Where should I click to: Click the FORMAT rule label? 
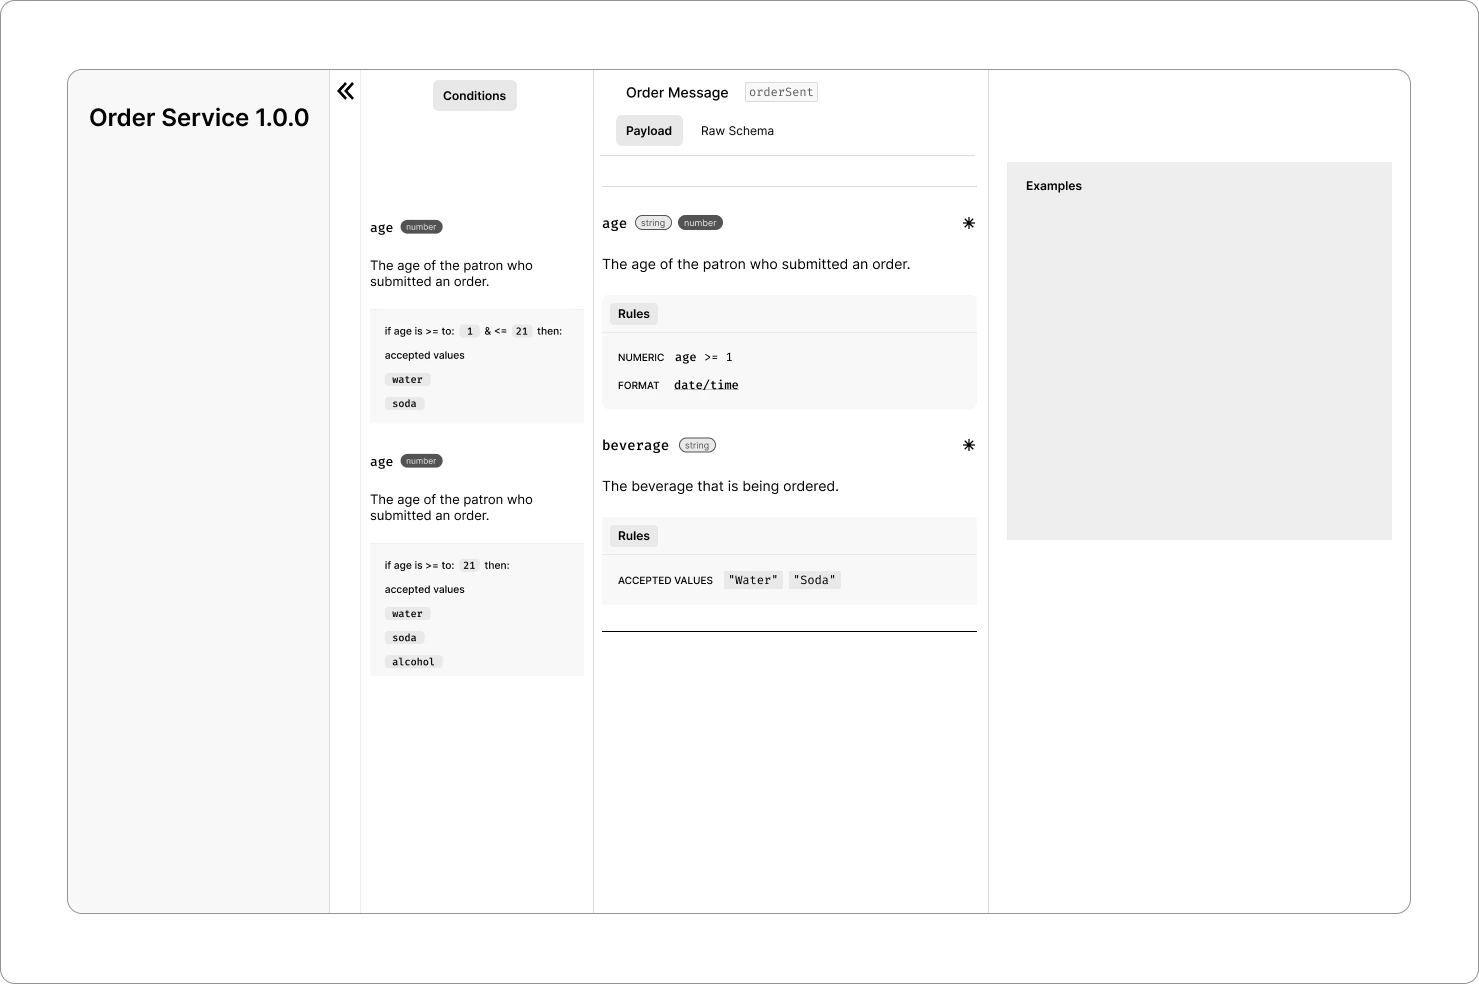(638, 385)
